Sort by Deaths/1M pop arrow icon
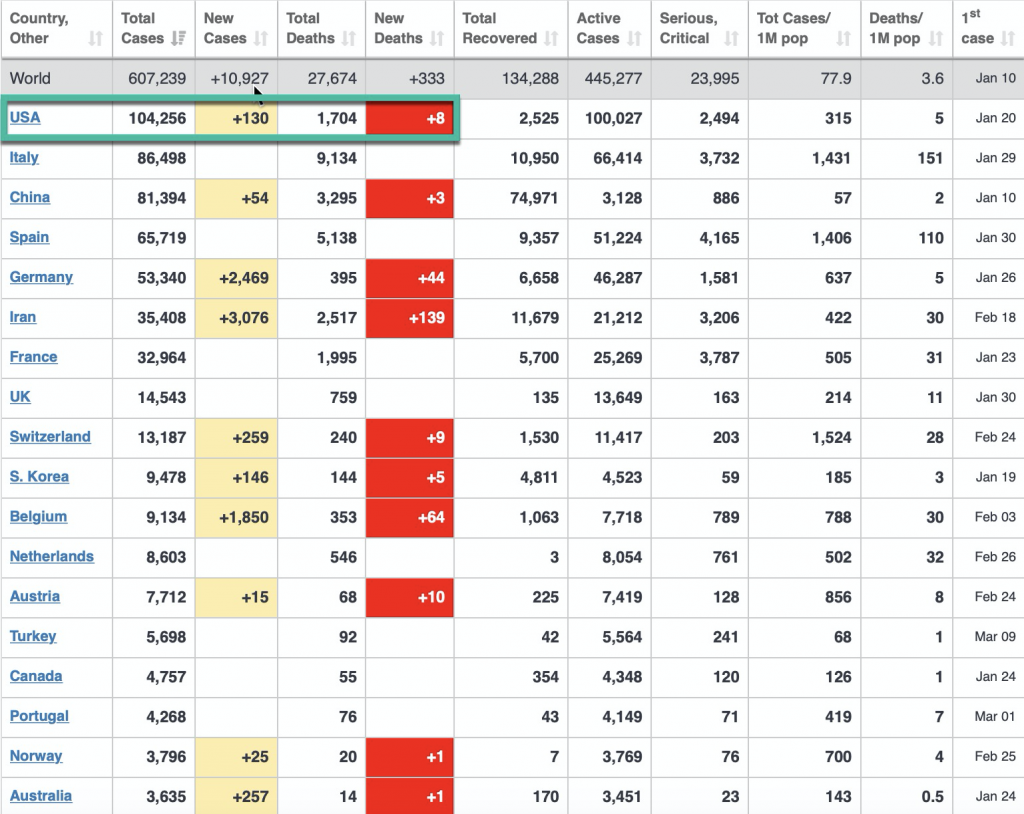 coord(935,39)
